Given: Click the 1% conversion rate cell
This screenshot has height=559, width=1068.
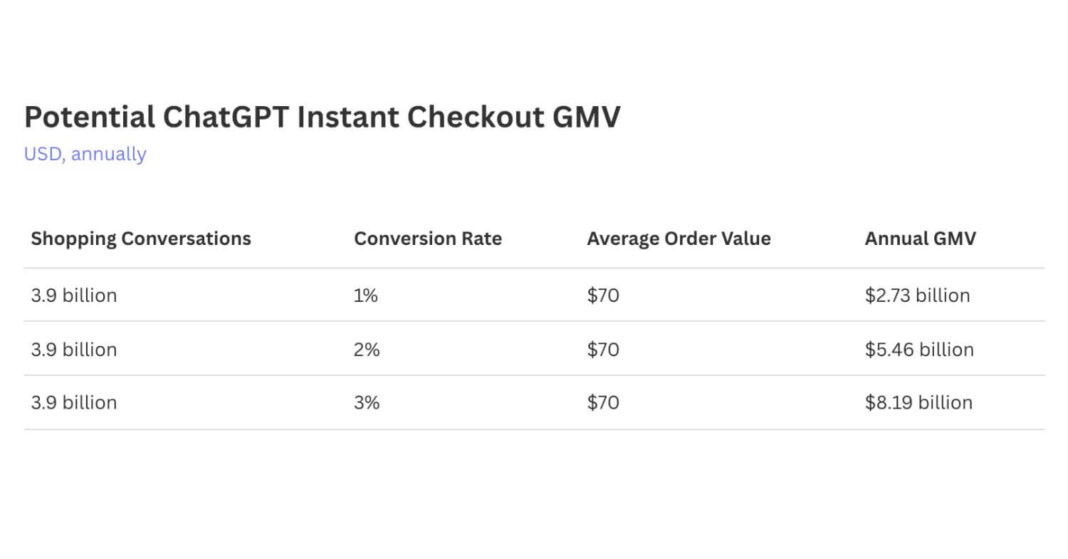Looking at the screenshot, I should tap(366, 296).
